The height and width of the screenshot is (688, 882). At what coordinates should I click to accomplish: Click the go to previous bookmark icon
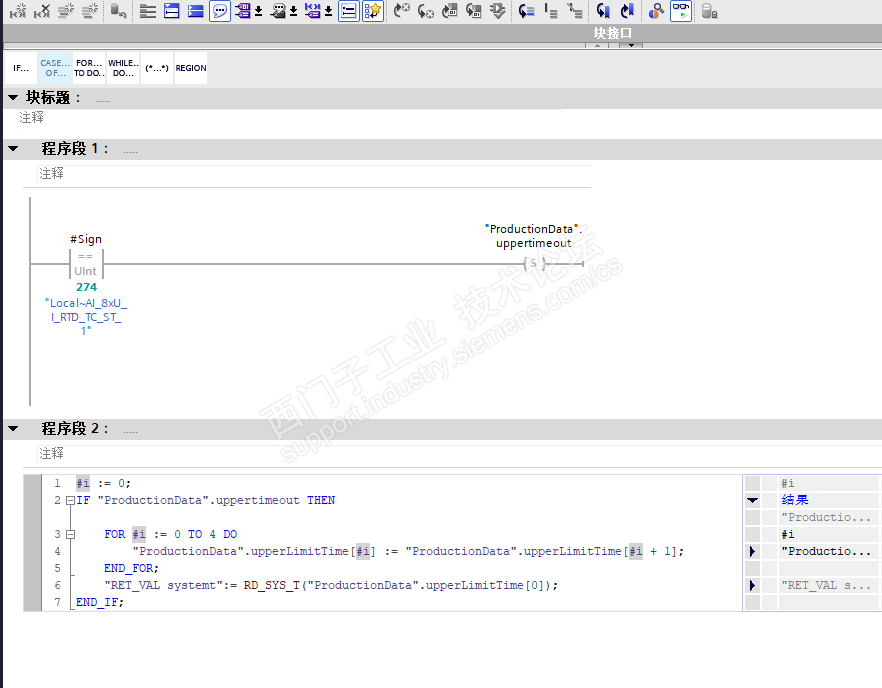(x=604, y=11)
